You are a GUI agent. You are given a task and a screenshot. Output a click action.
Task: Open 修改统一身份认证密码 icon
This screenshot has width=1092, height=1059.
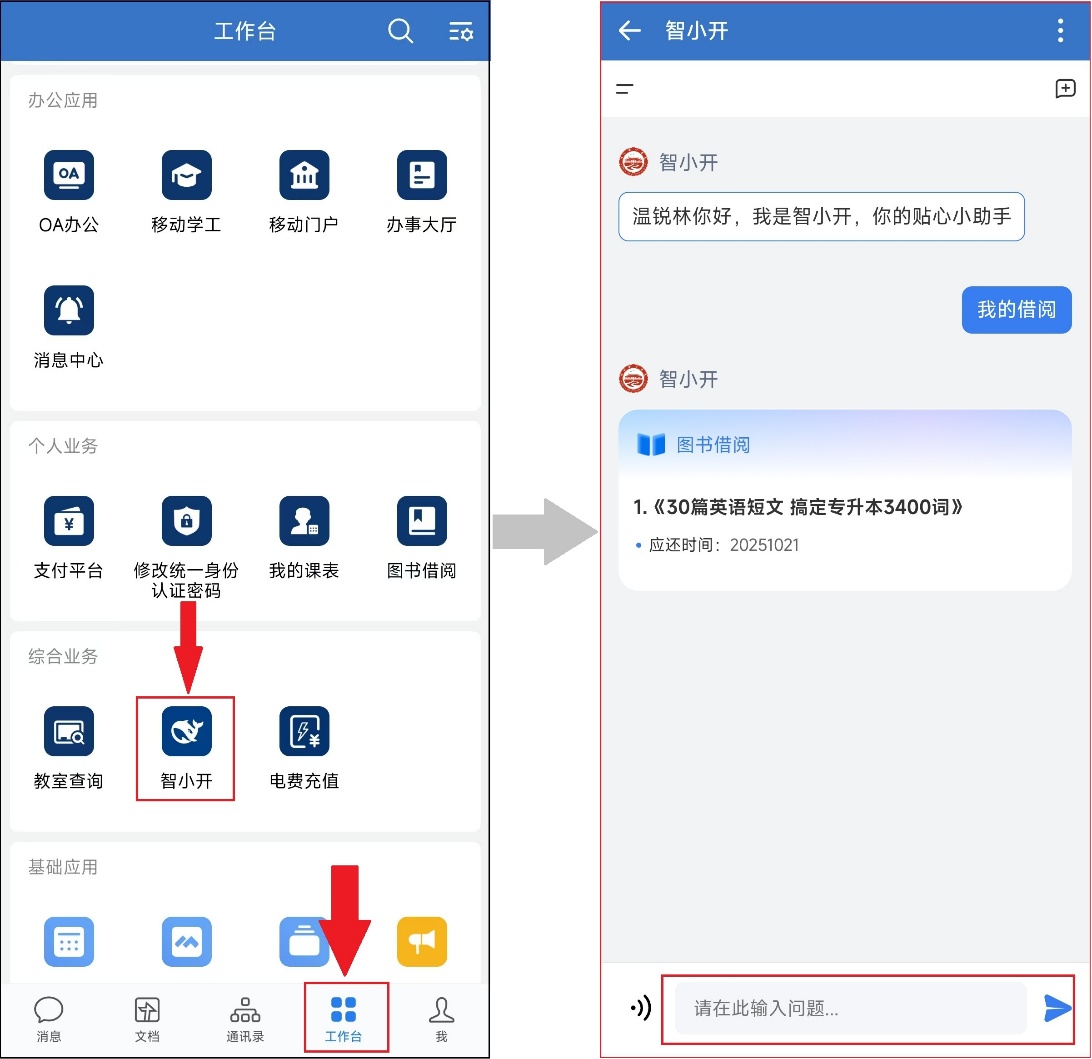[186, 521]
